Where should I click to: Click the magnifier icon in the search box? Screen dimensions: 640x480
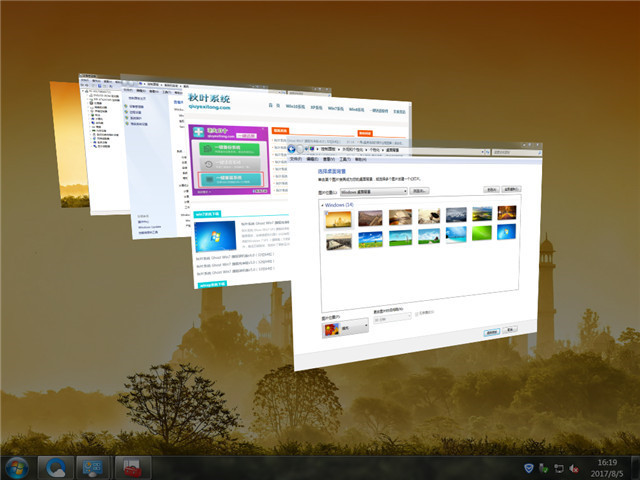tap(539, 153)
